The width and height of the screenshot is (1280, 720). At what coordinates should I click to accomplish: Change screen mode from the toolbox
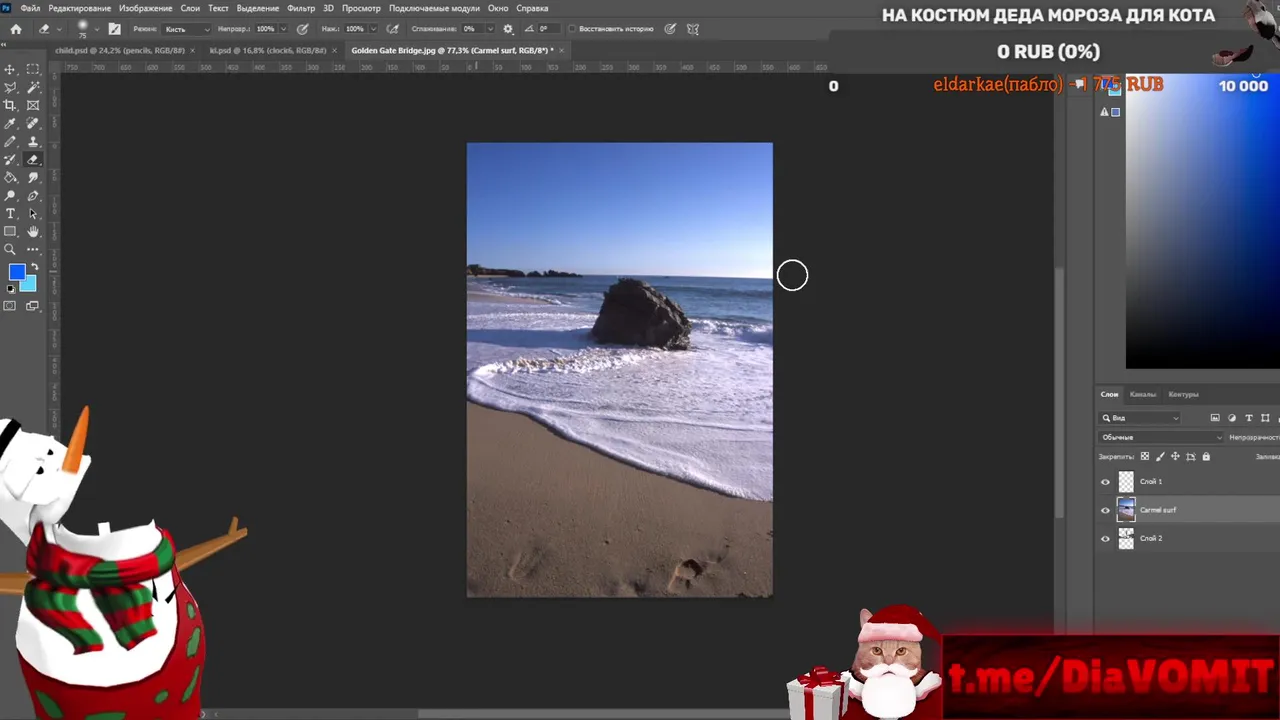(32, 306)
